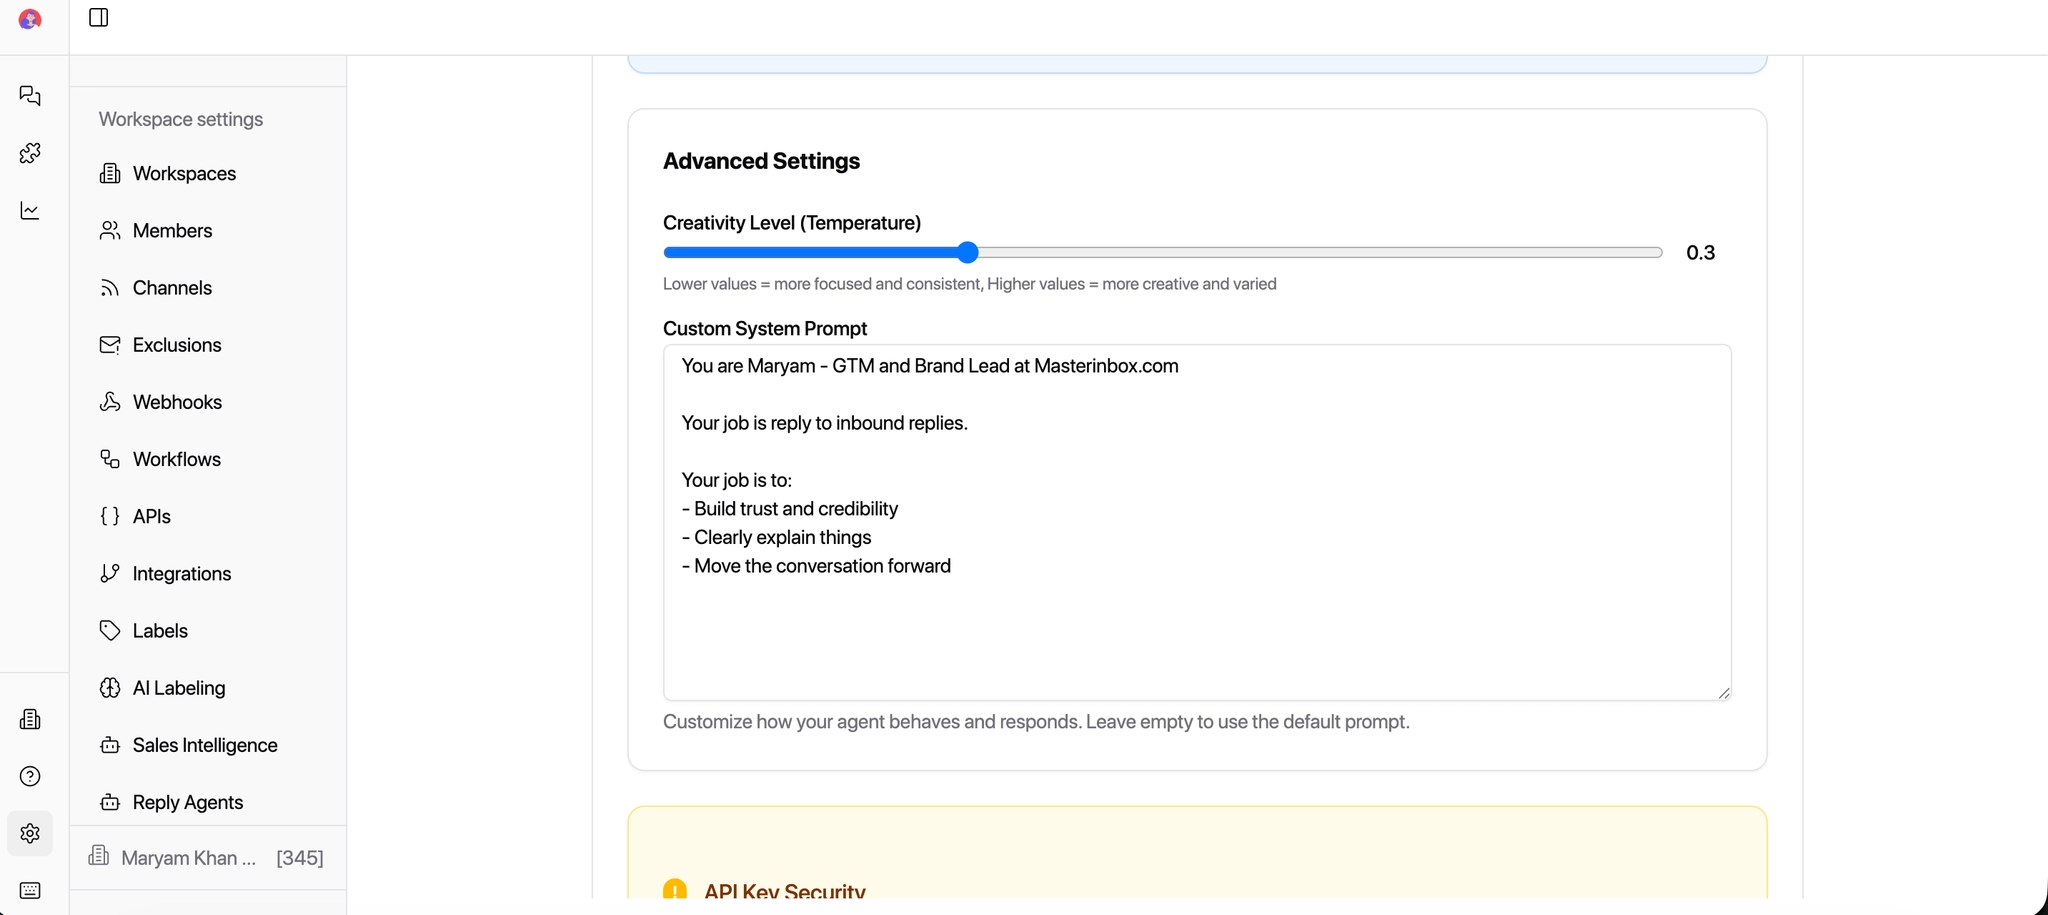The image size is (2048, 915).
Task: Open Reply Agents settings
Action: tap(187, 802)
